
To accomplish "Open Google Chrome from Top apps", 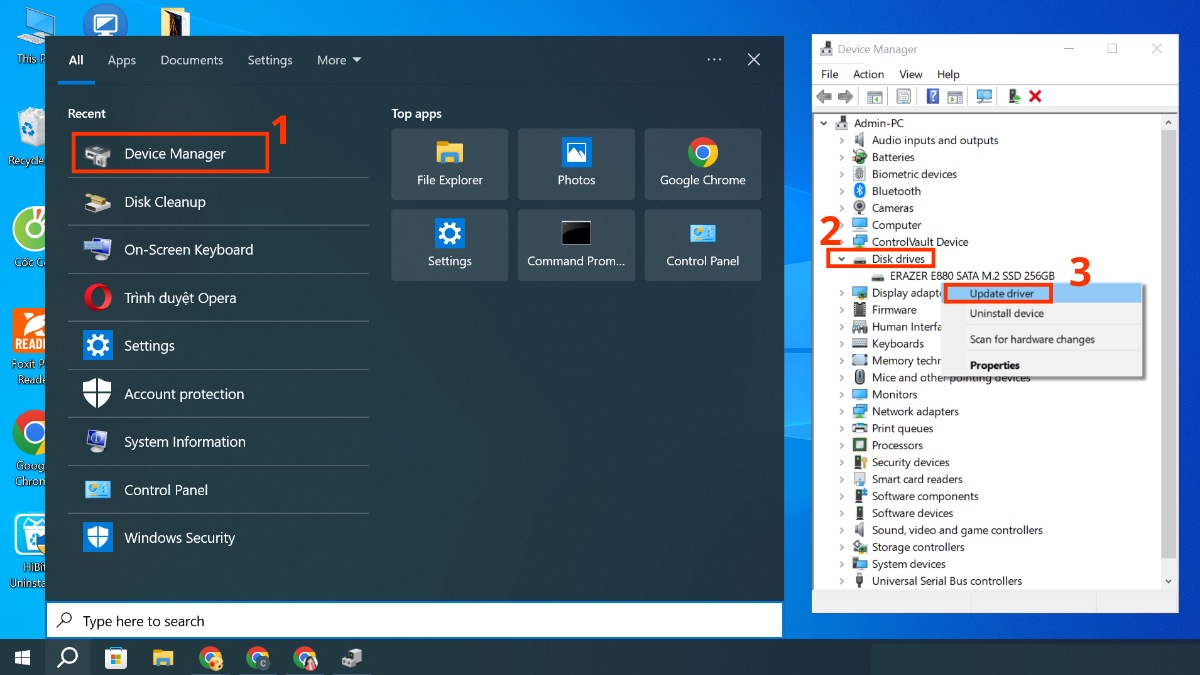I will pyautogui.click(x=702, y=164).
